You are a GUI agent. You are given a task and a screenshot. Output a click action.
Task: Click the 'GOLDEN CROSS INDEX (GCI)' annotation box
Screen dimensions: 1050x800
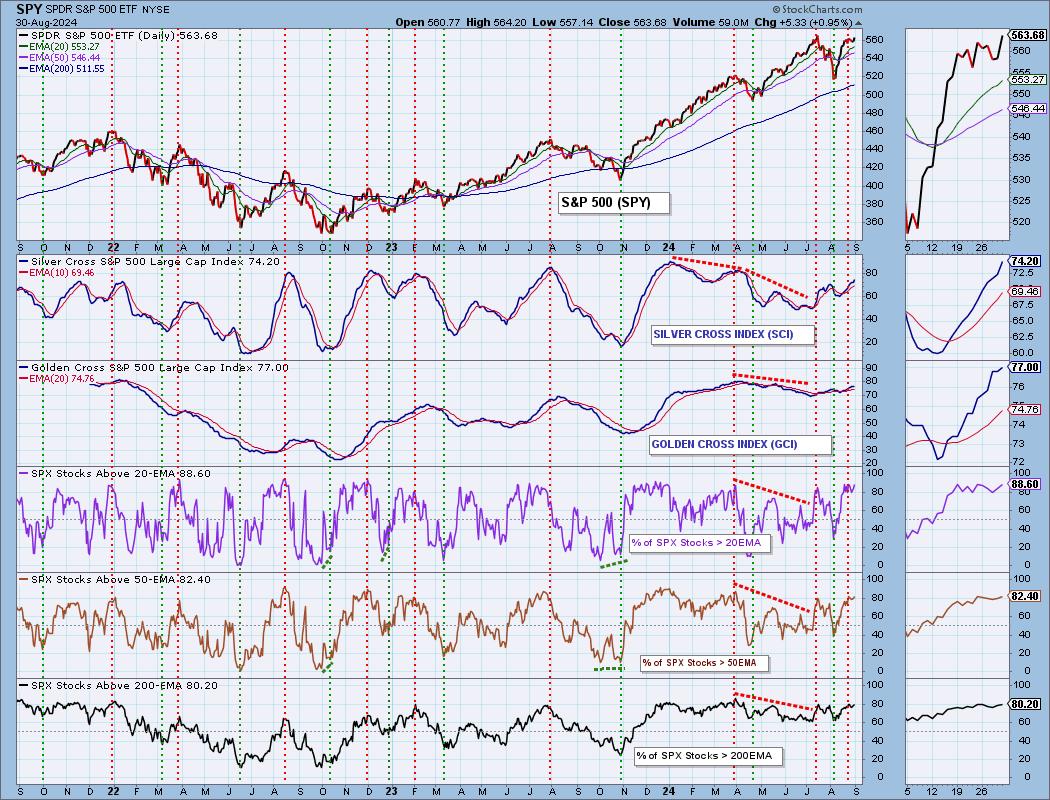pyautogui.click(x=741, y=445)
